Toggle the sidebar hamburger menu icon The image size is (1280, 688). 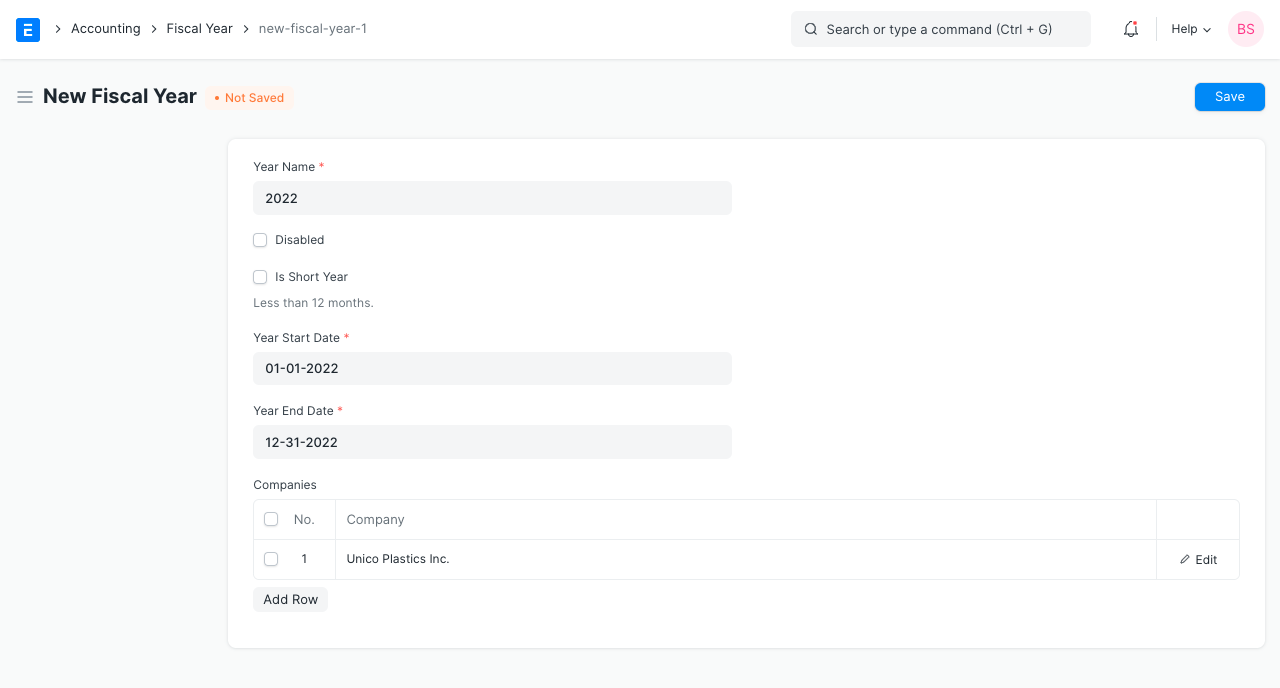(x=25, y=97)
